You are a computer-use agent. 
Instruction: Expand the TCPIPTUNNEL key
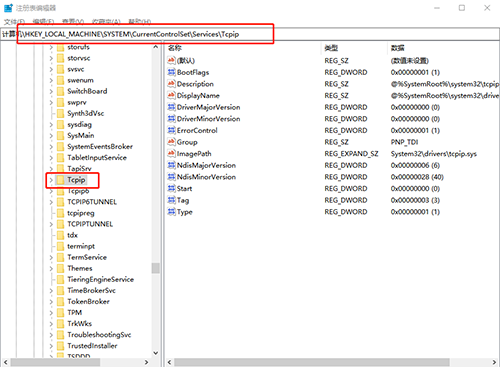[51, 224]
